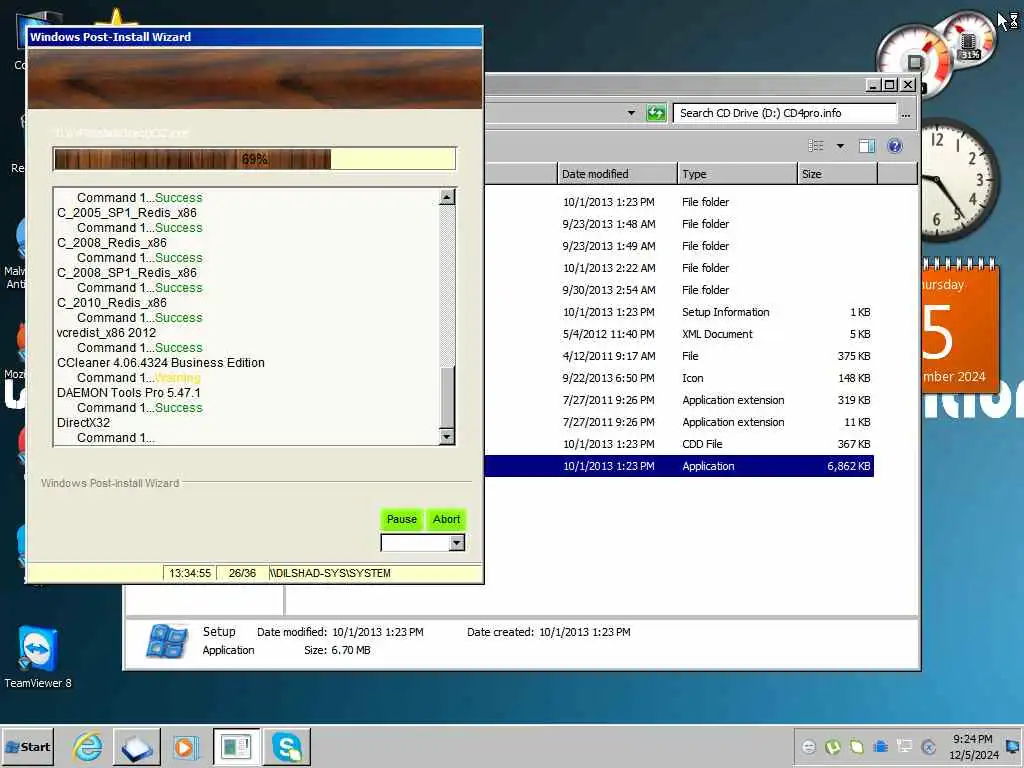Click the Start button on taskbar
This screenshot has height=768, width=1024.
coord(27,746)
